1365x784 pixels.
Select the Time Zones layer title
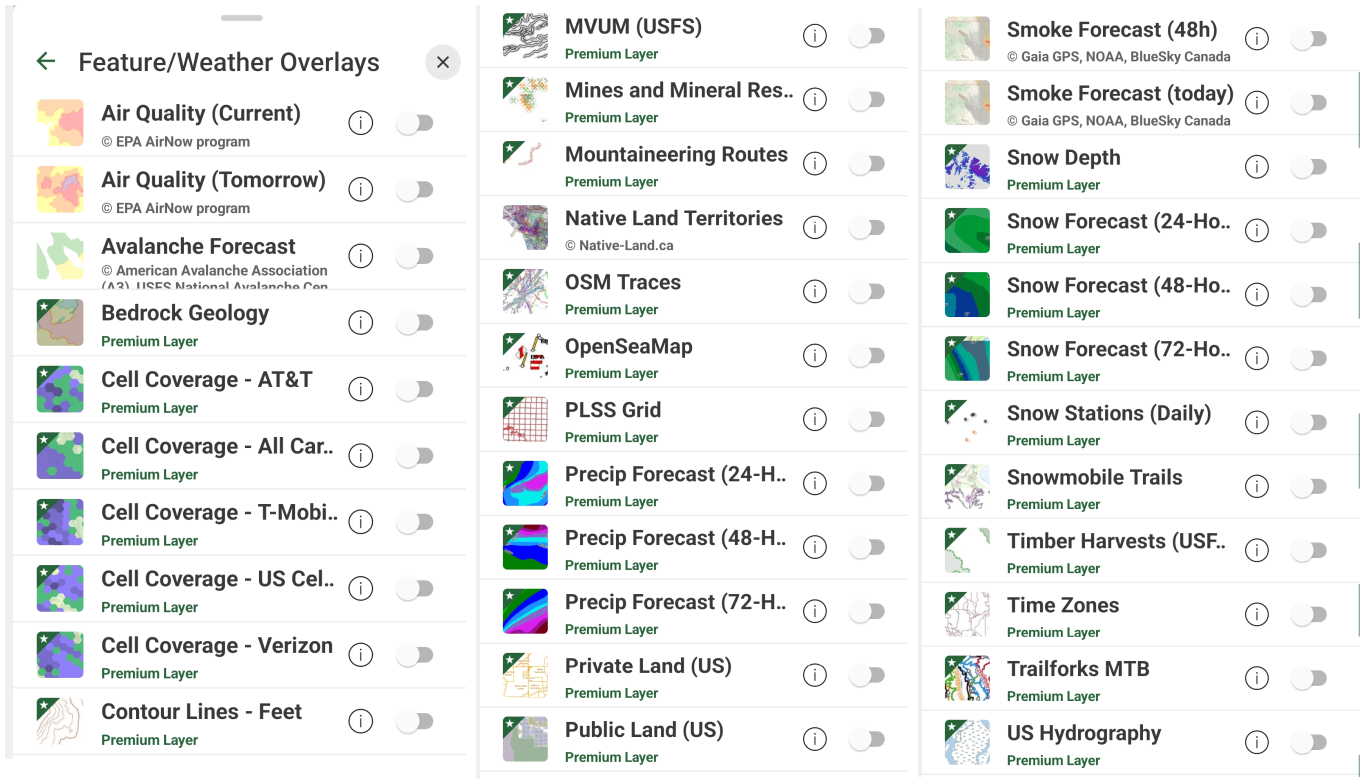coord(1063,605)
